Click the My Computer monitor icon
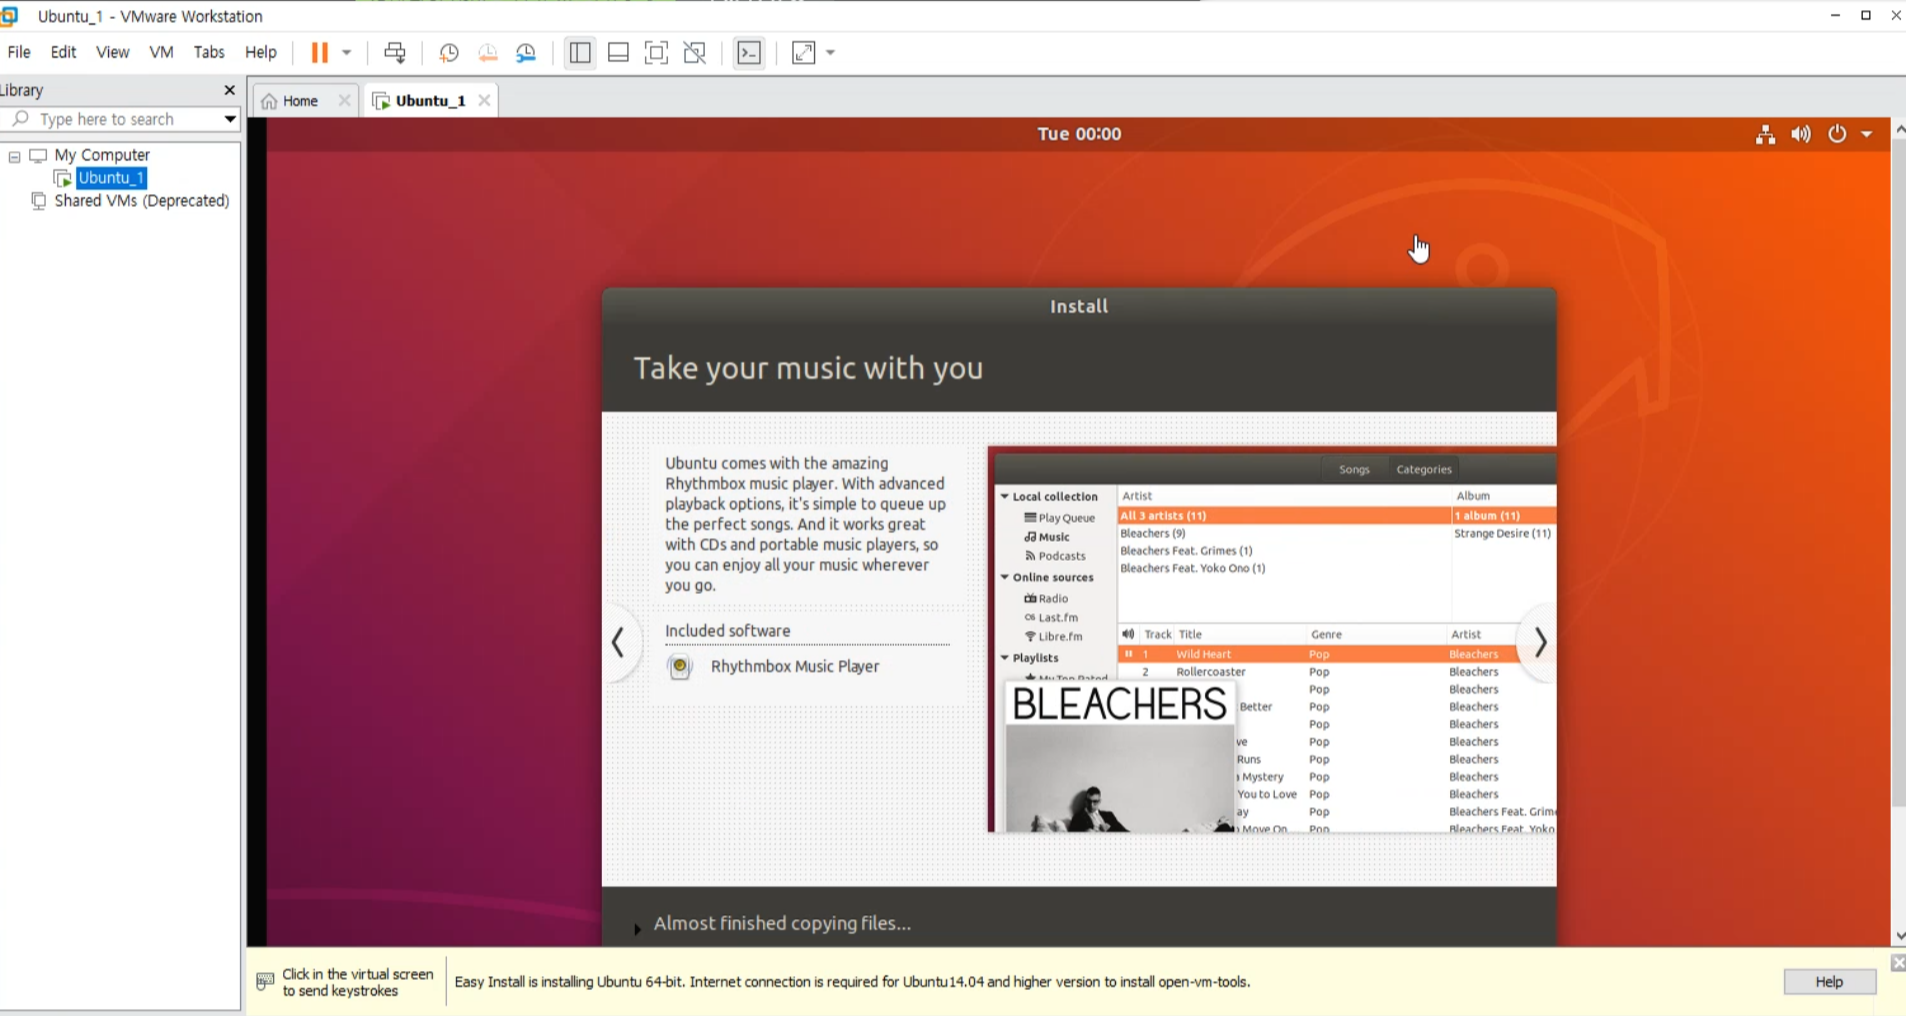 [39, 155]
